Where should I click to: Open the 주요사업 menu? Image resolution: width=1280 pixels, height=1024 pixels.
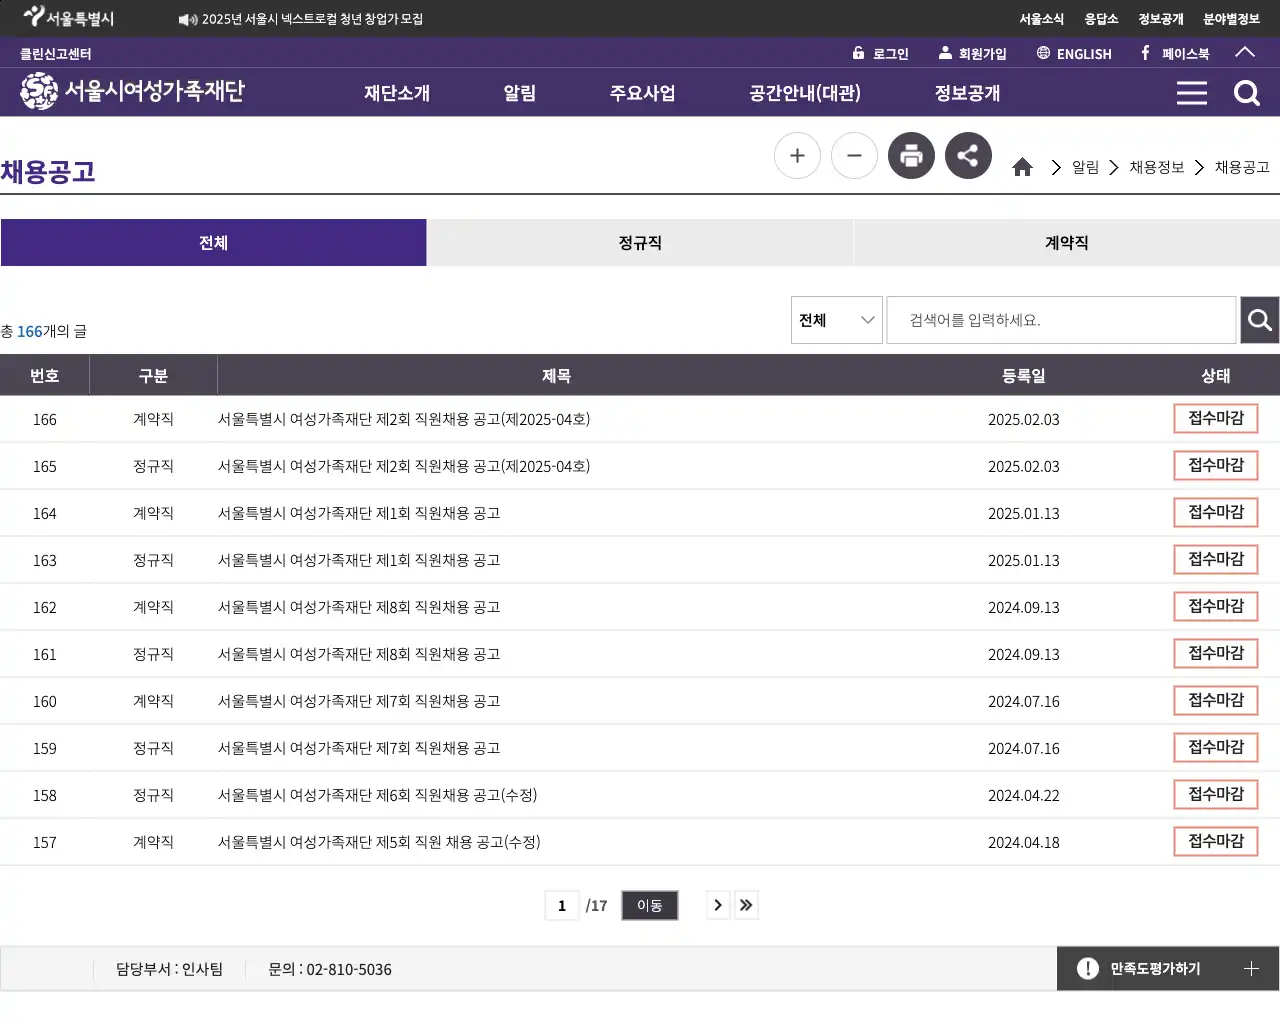(643, 92)
